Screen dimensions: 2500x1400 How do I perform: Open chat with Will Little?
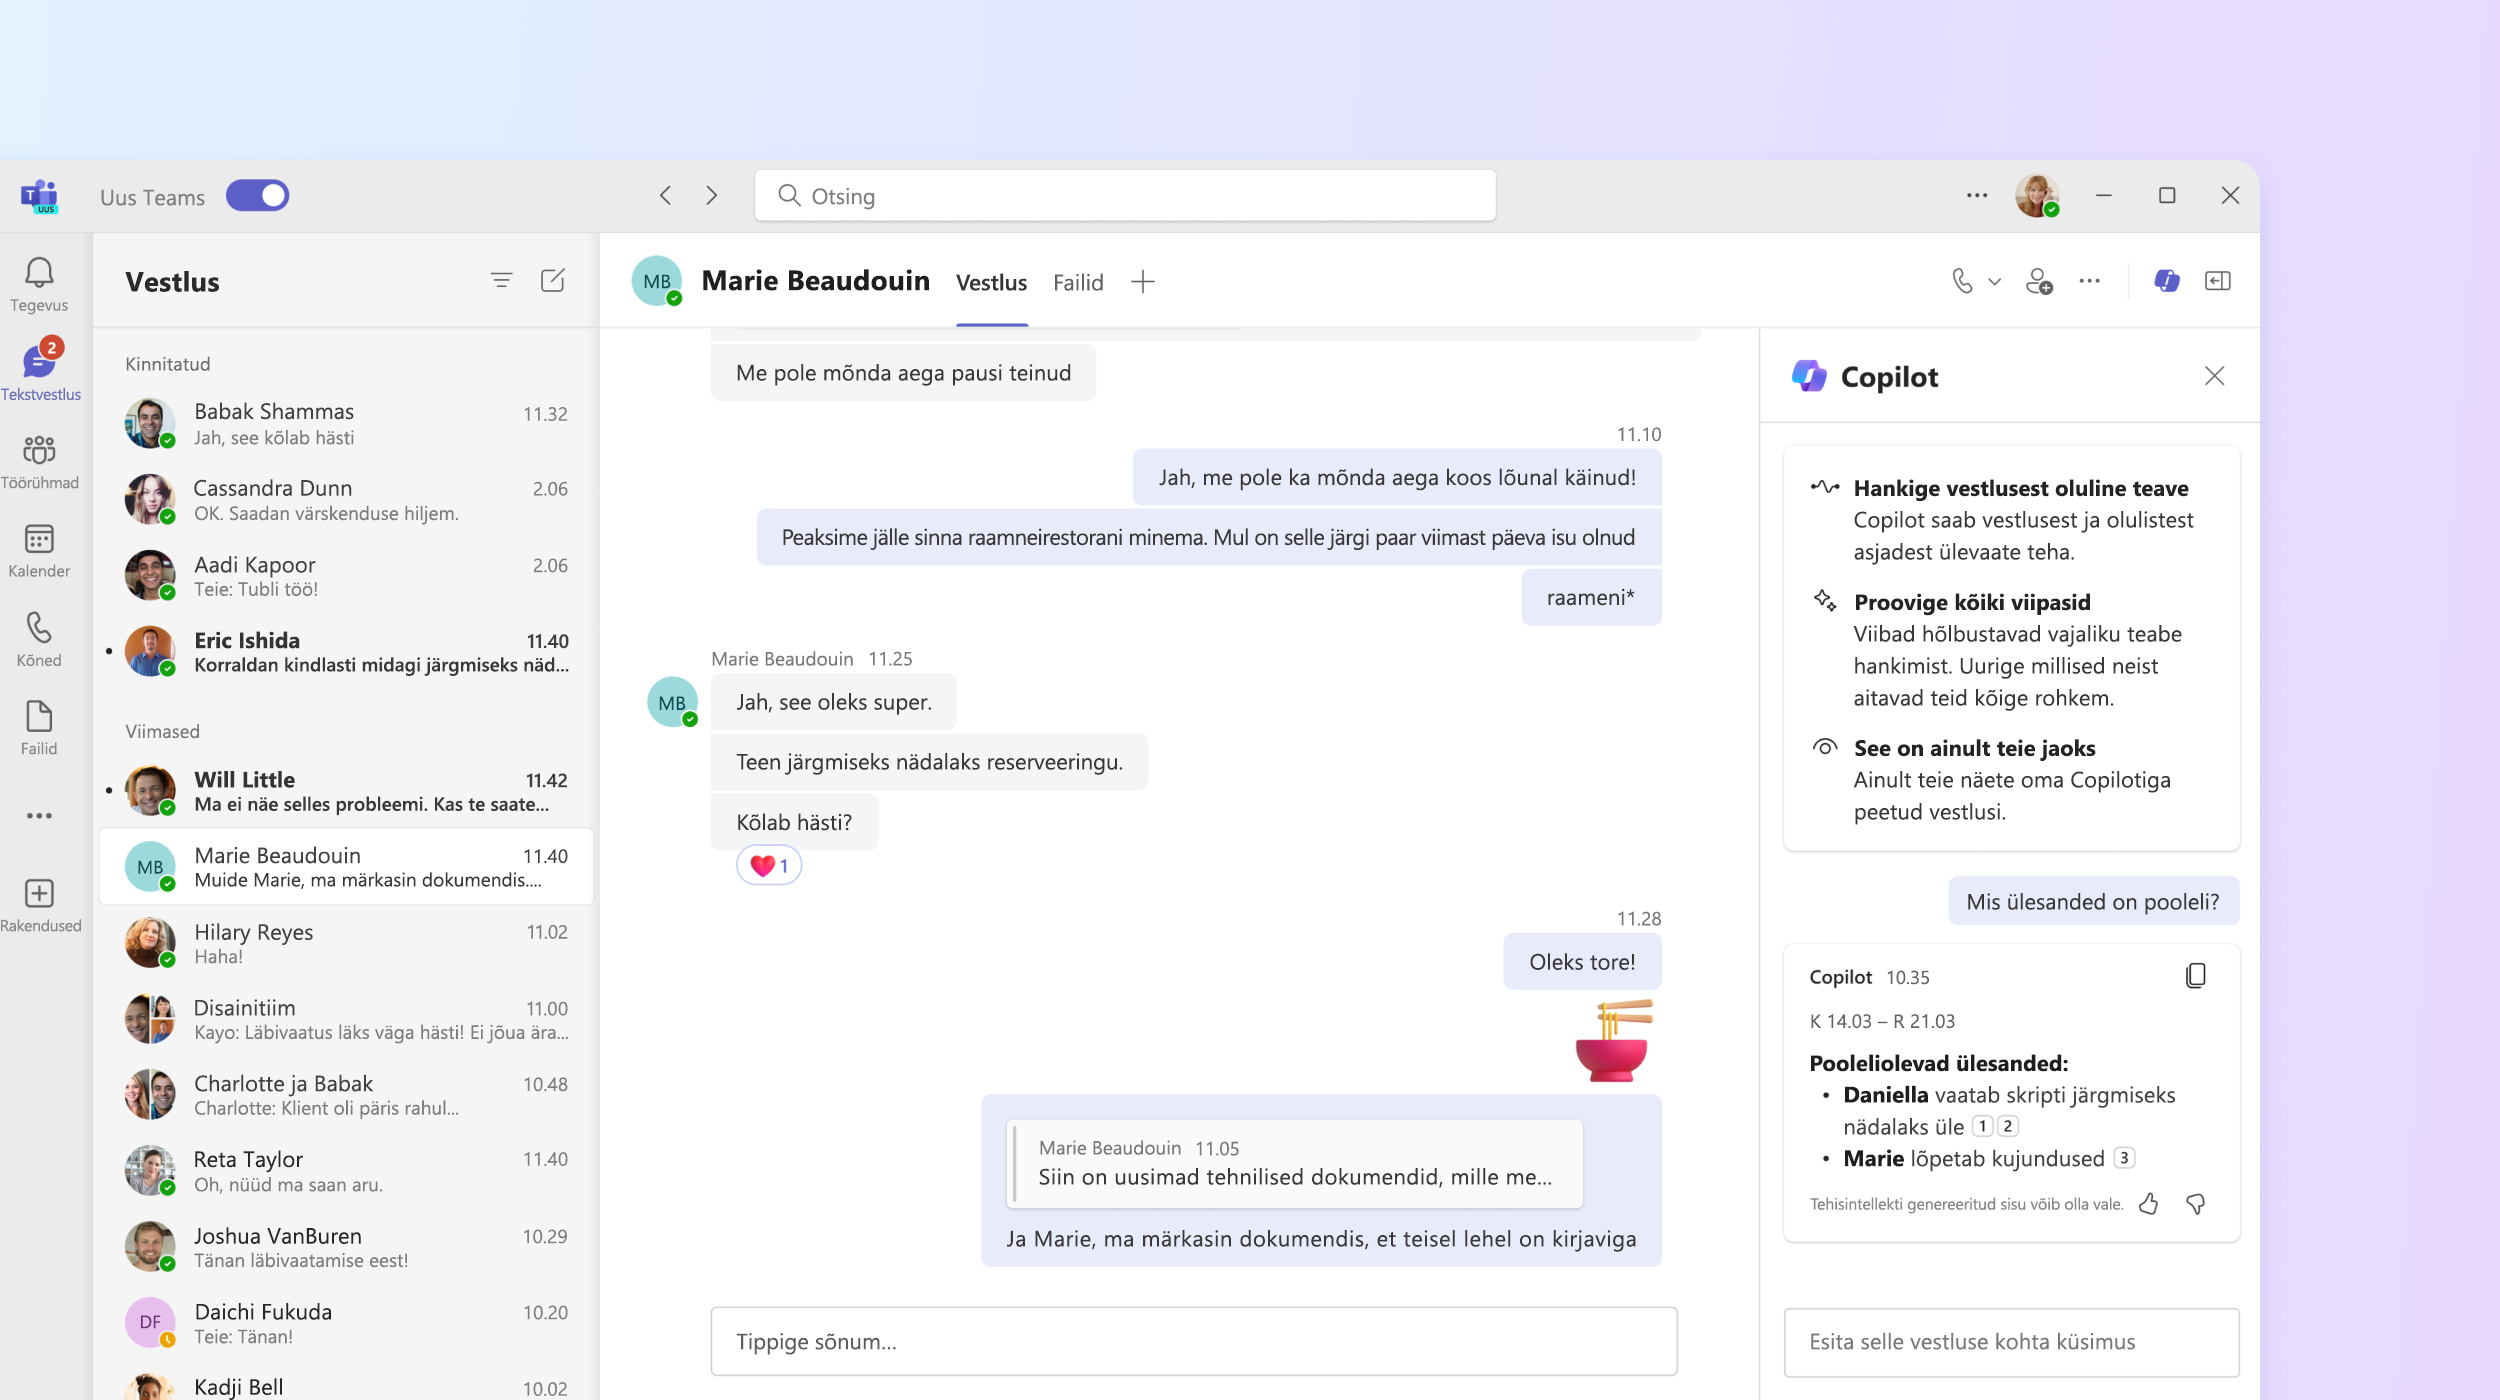click(346, 790)
